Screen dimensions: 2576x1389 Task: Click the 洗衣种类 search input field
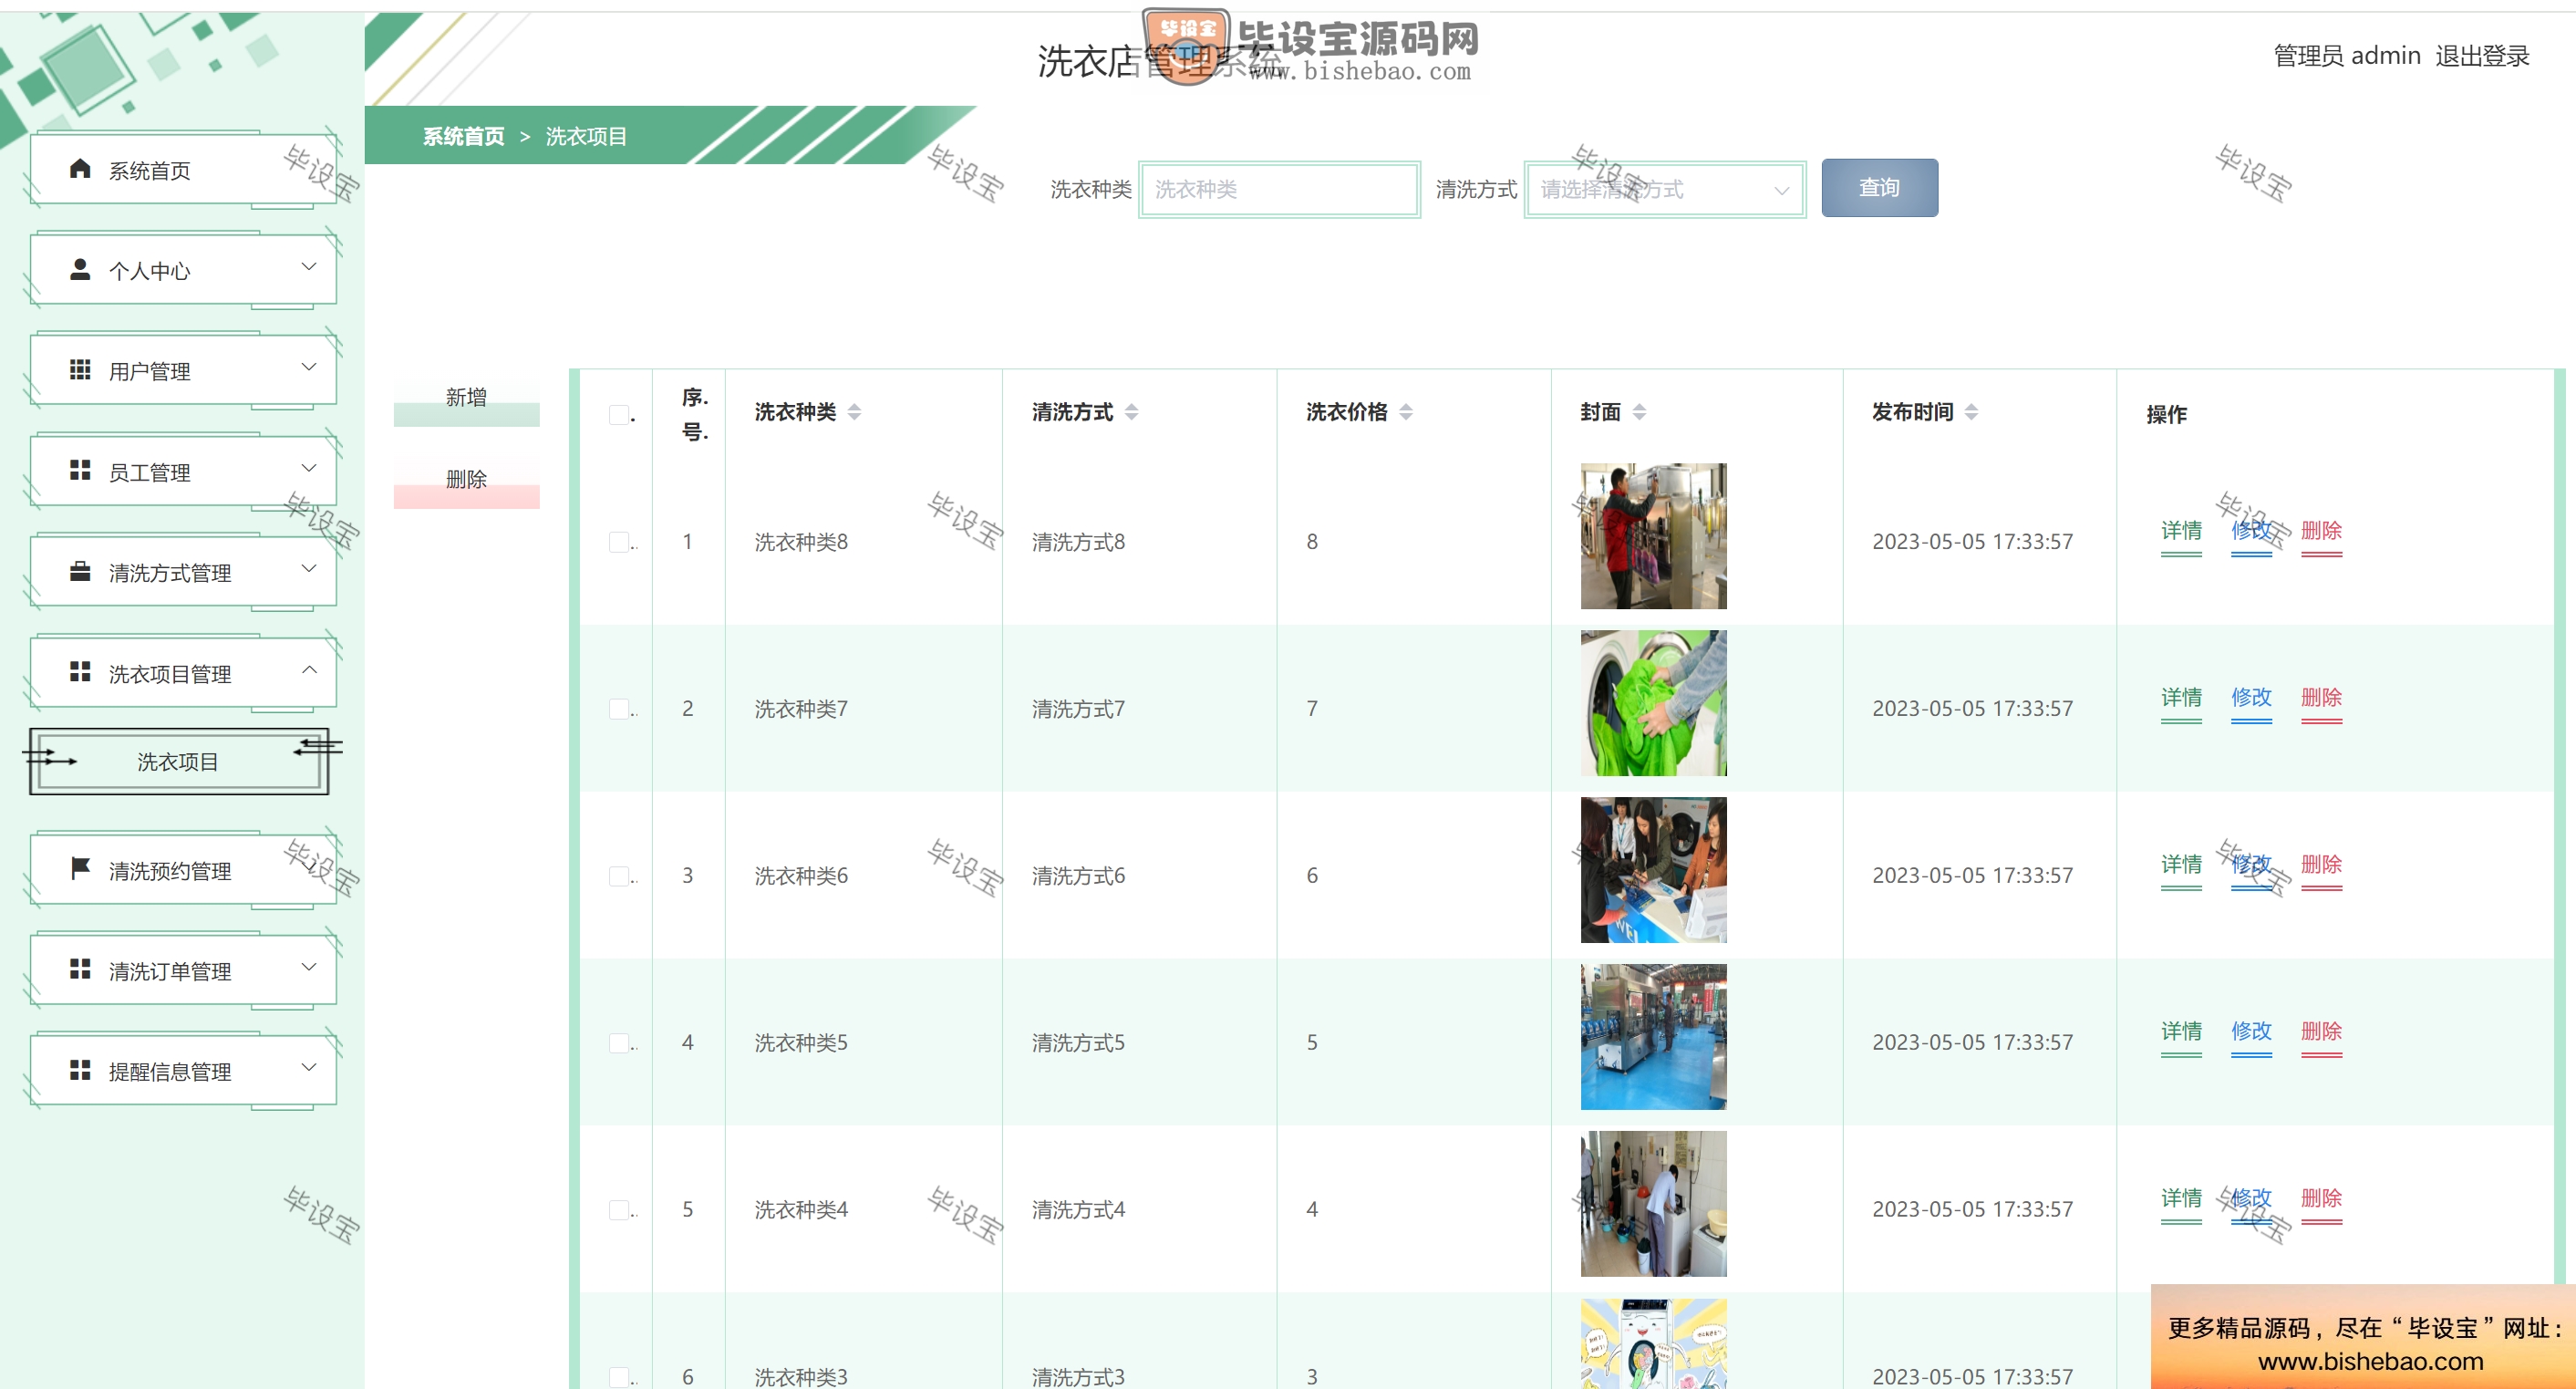(1279, 189)
